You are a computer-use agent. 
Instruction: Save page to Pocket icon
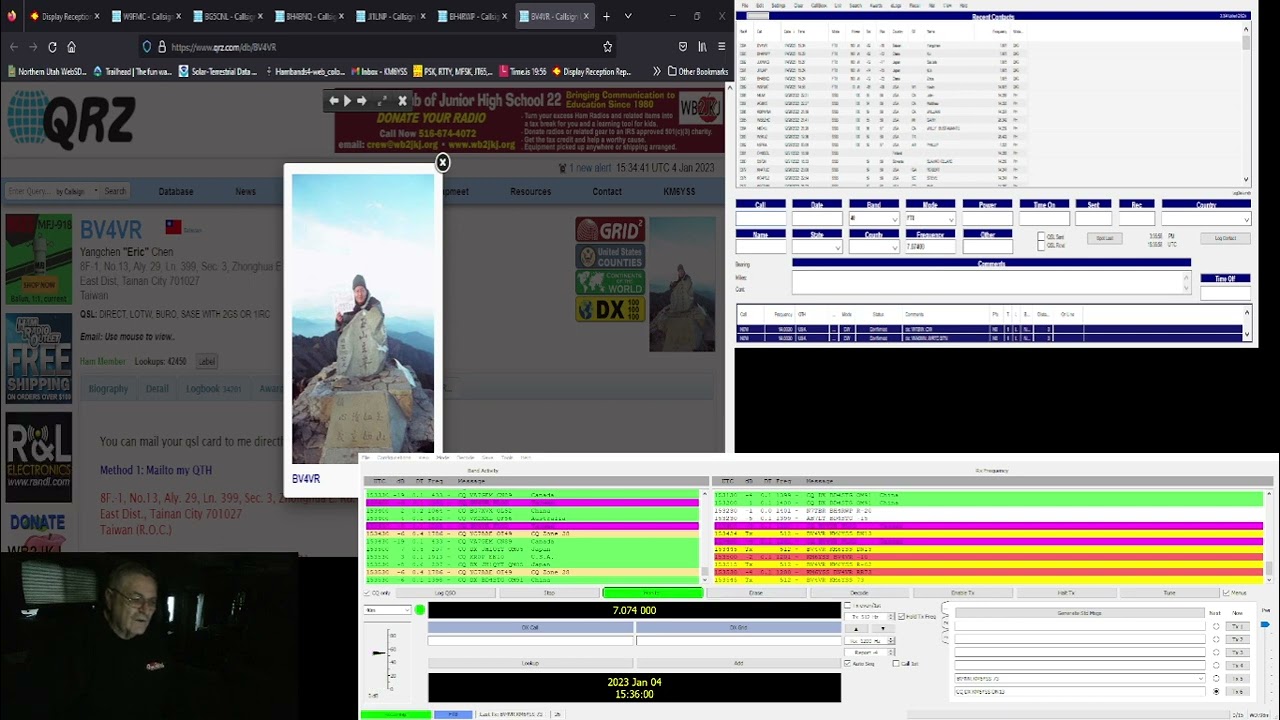683,47
